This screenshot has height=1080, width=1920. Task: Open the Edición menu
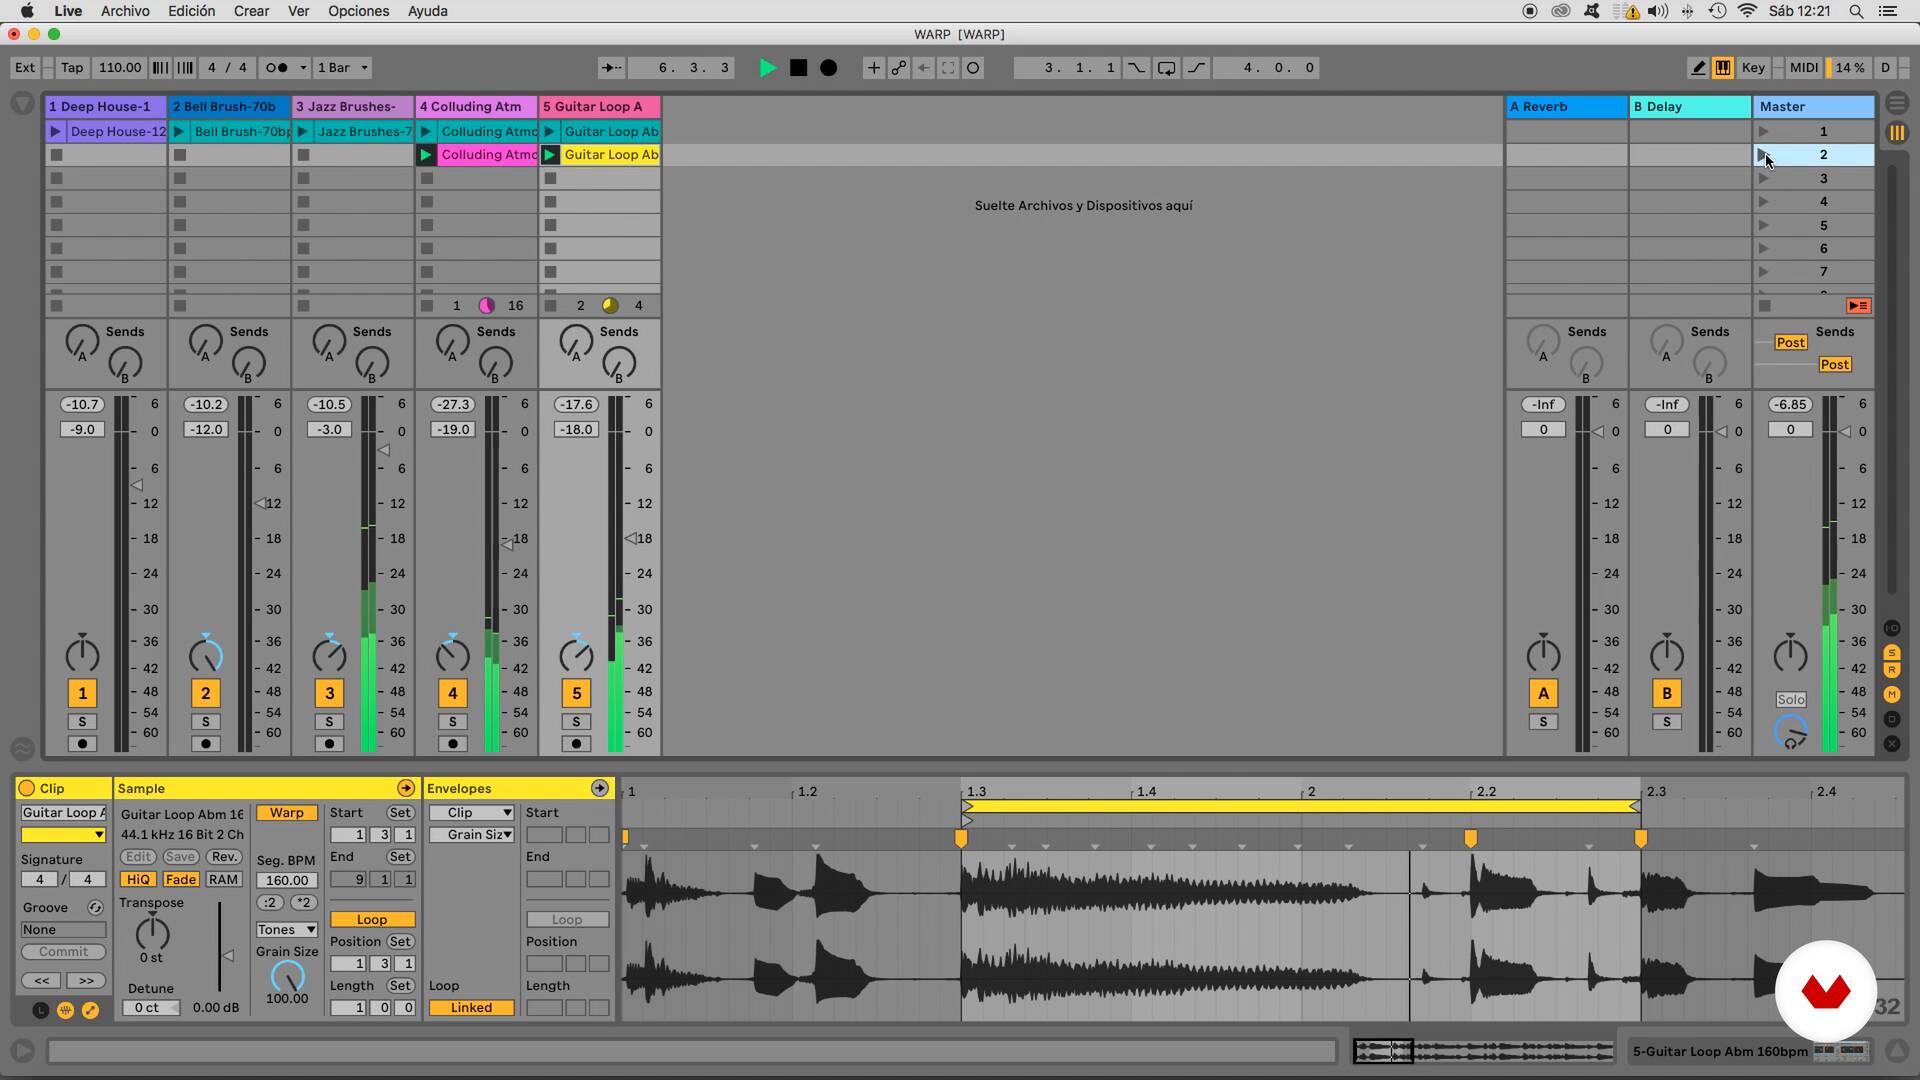click(191, 11)
